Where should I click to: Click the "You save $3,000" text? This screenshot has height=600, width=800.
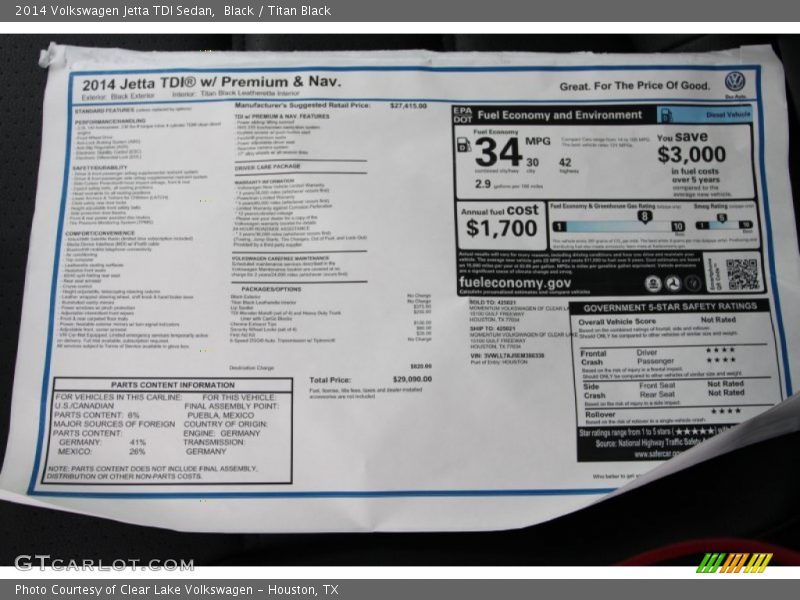click(x=690, y=148)
